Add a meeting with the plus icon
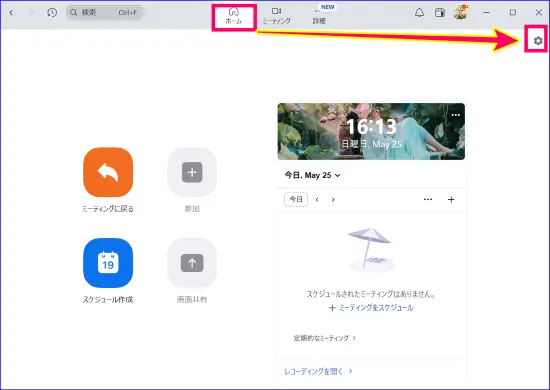Viewport: 550px width, 390px height. coord(451,200)
